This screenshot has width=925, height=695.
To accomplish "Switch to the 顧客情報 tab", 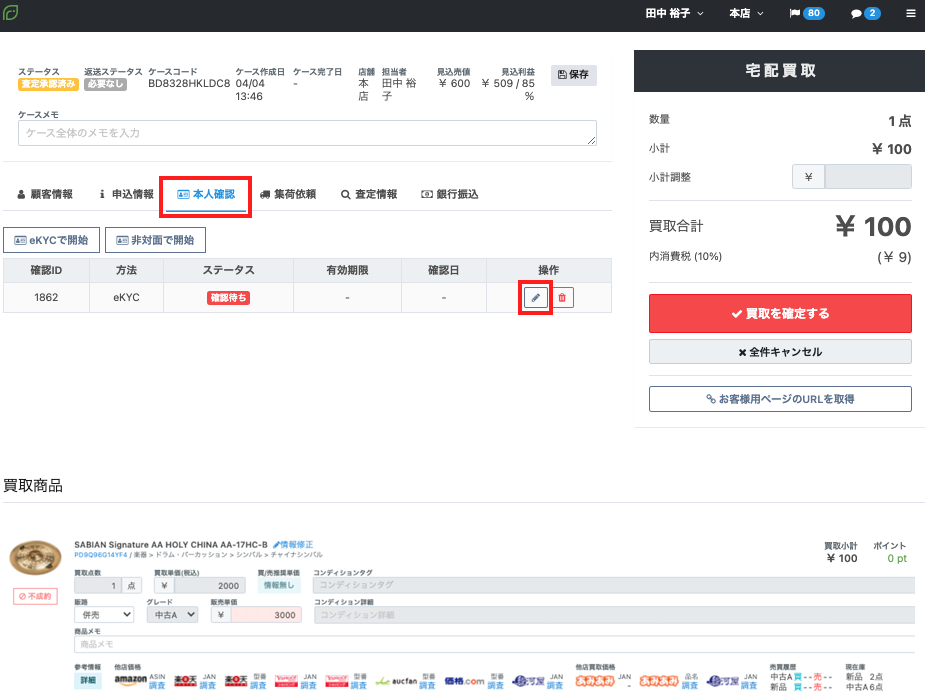I will [45, 194].
